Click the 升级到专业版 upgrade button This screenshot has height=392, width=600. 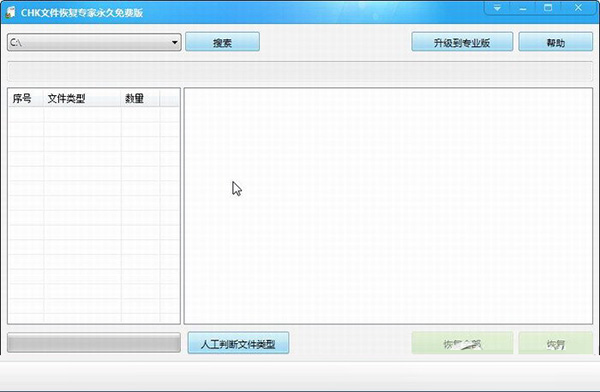coord(462,42)
